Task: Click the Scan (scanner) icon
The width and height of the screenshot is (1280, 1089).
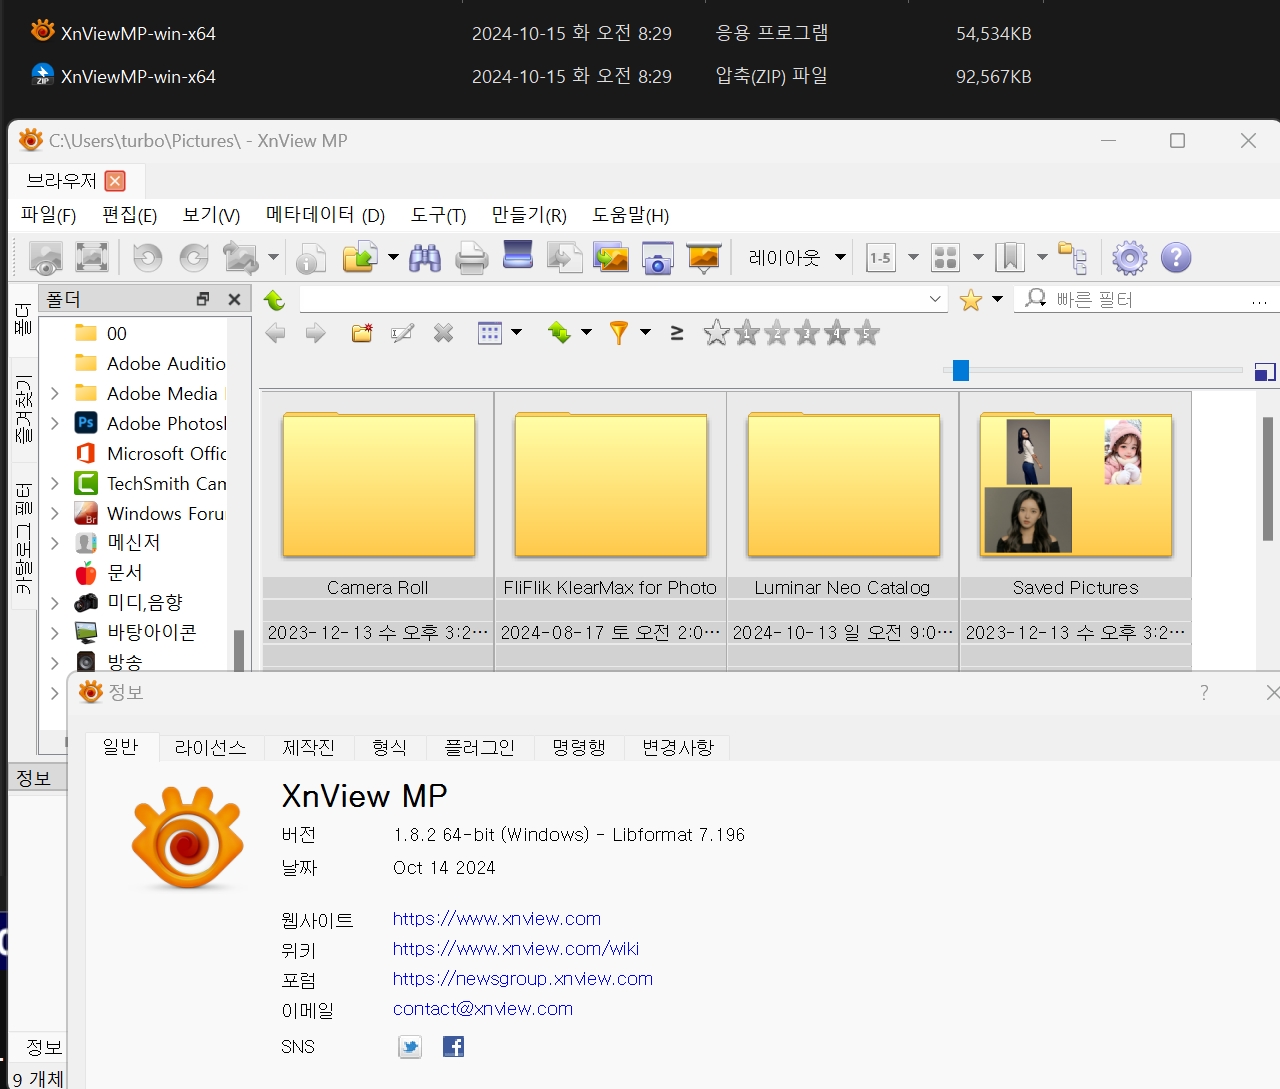Action: click(x=518, y=256)
